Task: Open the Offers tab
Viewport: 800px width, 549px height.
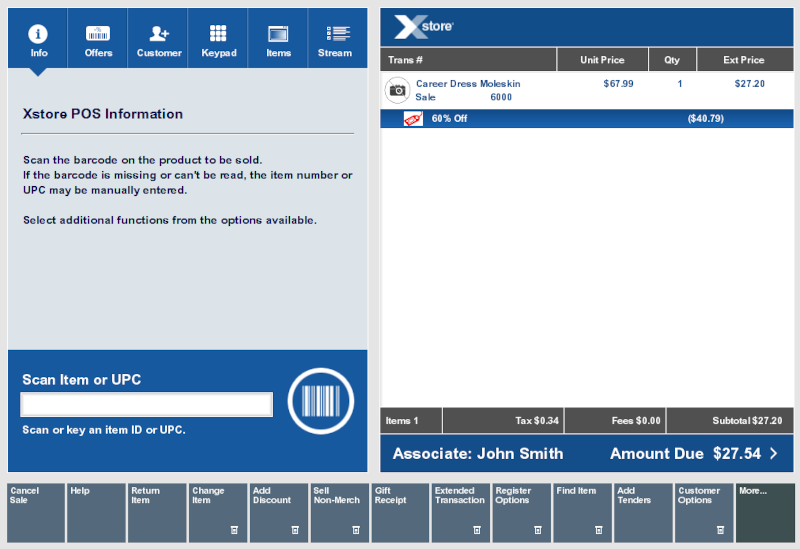Action: point(97,38)
